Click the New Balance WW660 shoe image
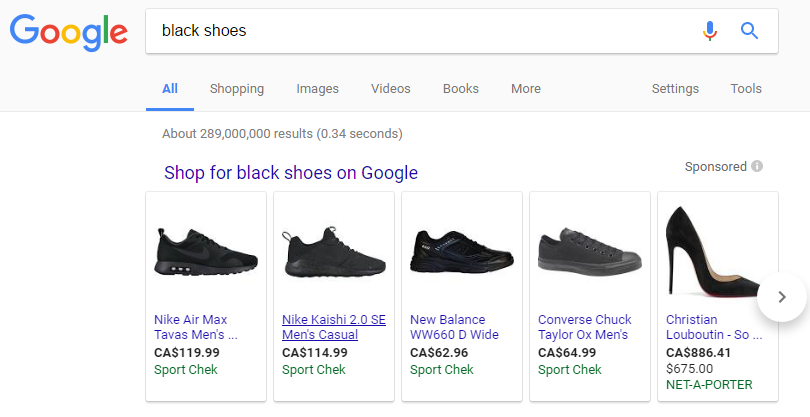Viewport: 810px width, 417px height. pos(461,251)
